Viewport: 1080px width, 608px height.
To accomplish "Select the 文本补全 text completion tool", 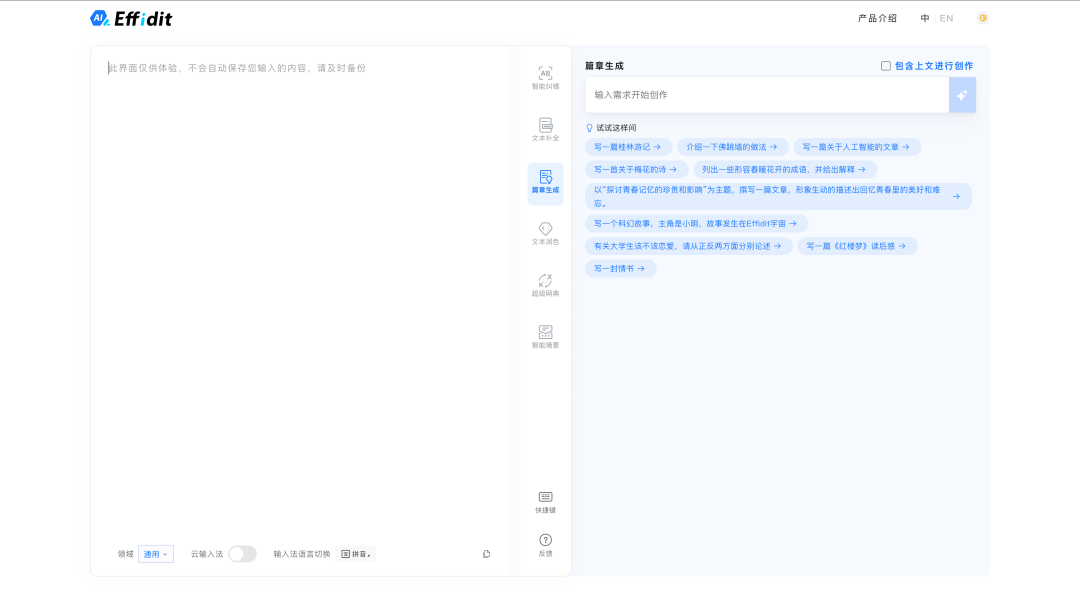I will (x=545, y=130).
